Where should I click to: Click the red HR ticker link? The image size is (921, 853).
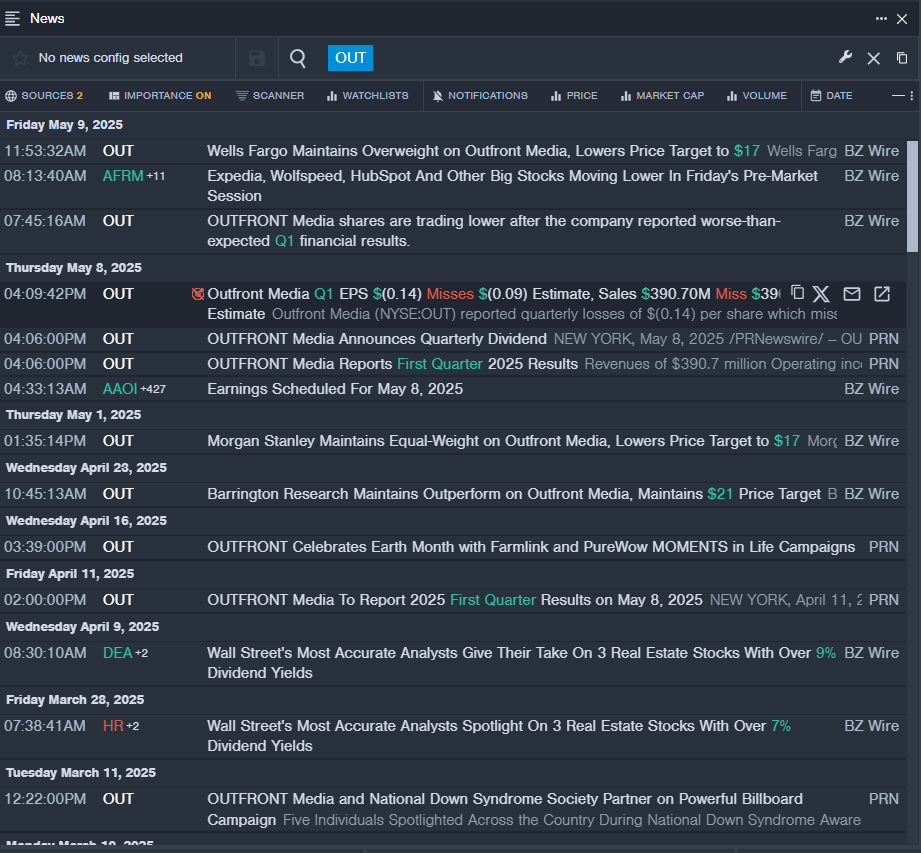point(113,726)
